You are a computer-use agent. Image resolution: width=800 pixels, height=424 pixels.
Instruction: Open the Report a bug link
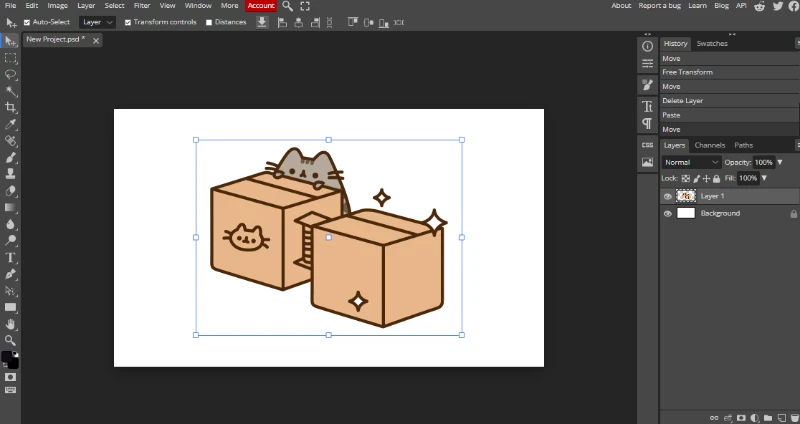click(660, 6)
